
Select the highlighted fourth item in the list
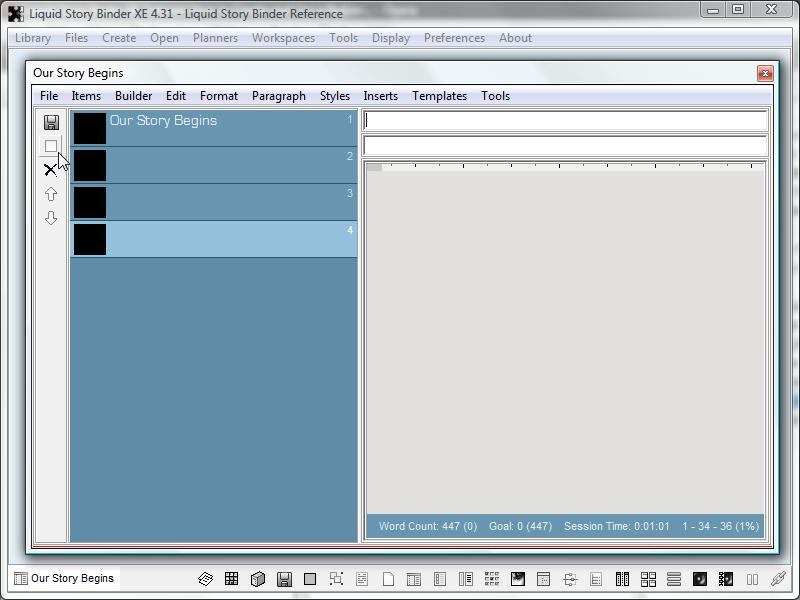pos(213,239)
